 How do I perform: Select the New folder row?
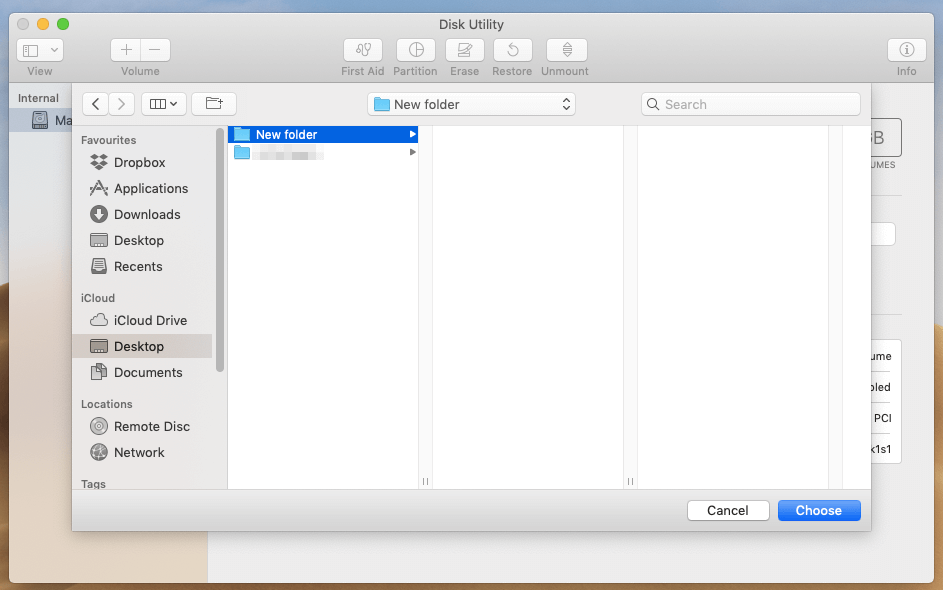323,134
